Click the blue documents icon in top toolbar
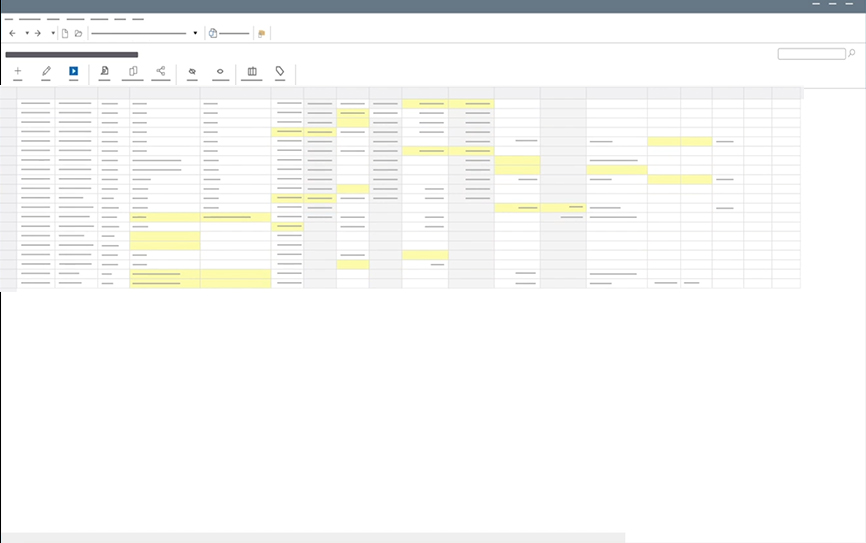866x543 pixels. pyautogui.click(x=213, y=33)
